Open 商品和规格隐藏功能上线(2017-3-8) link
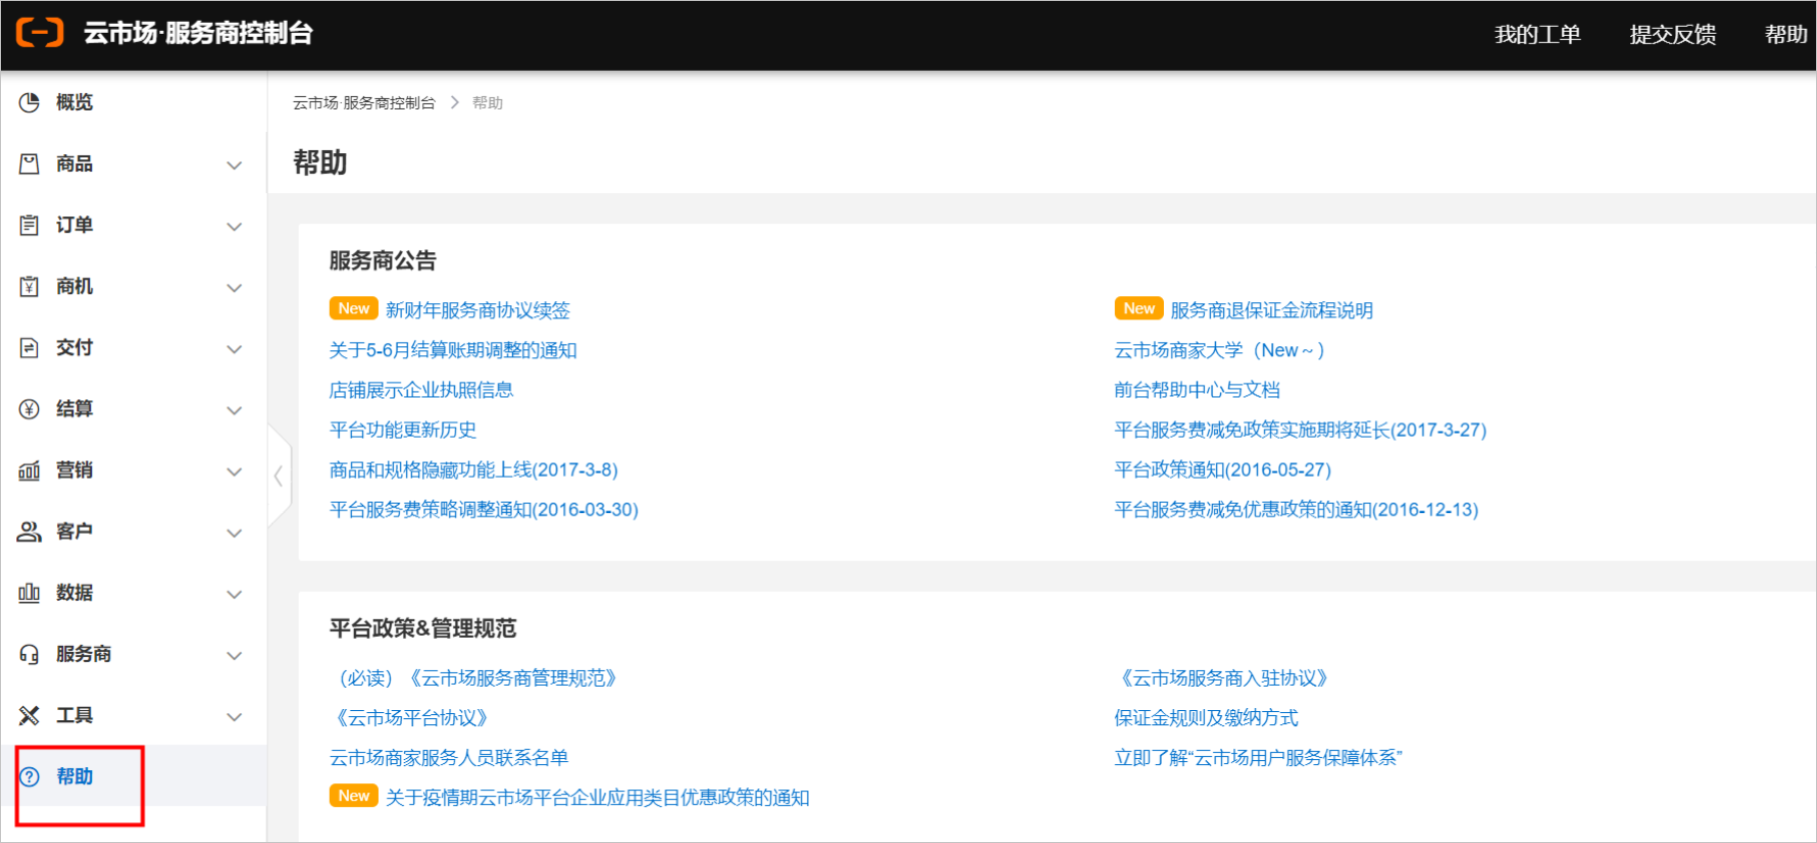 pos(474,470)
